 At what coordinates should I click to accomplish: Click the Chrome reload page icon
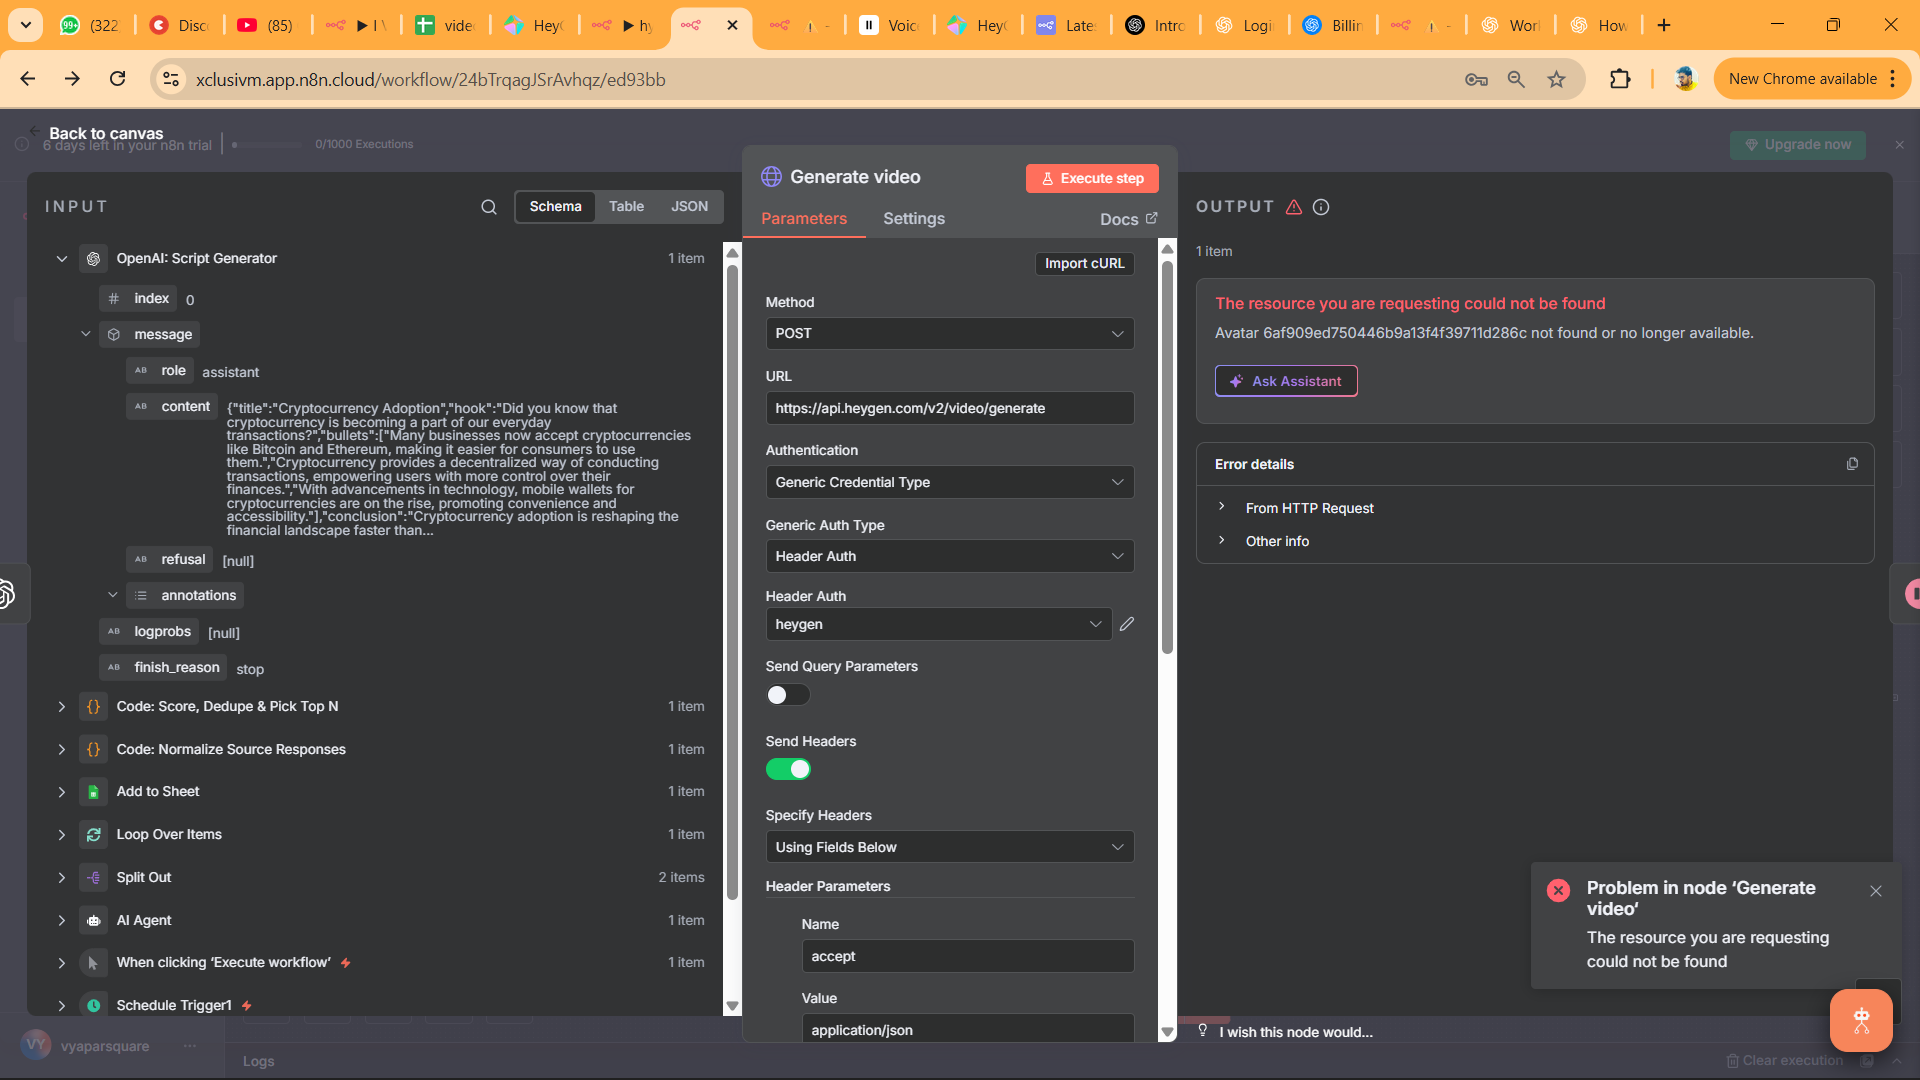coord(118,79)
